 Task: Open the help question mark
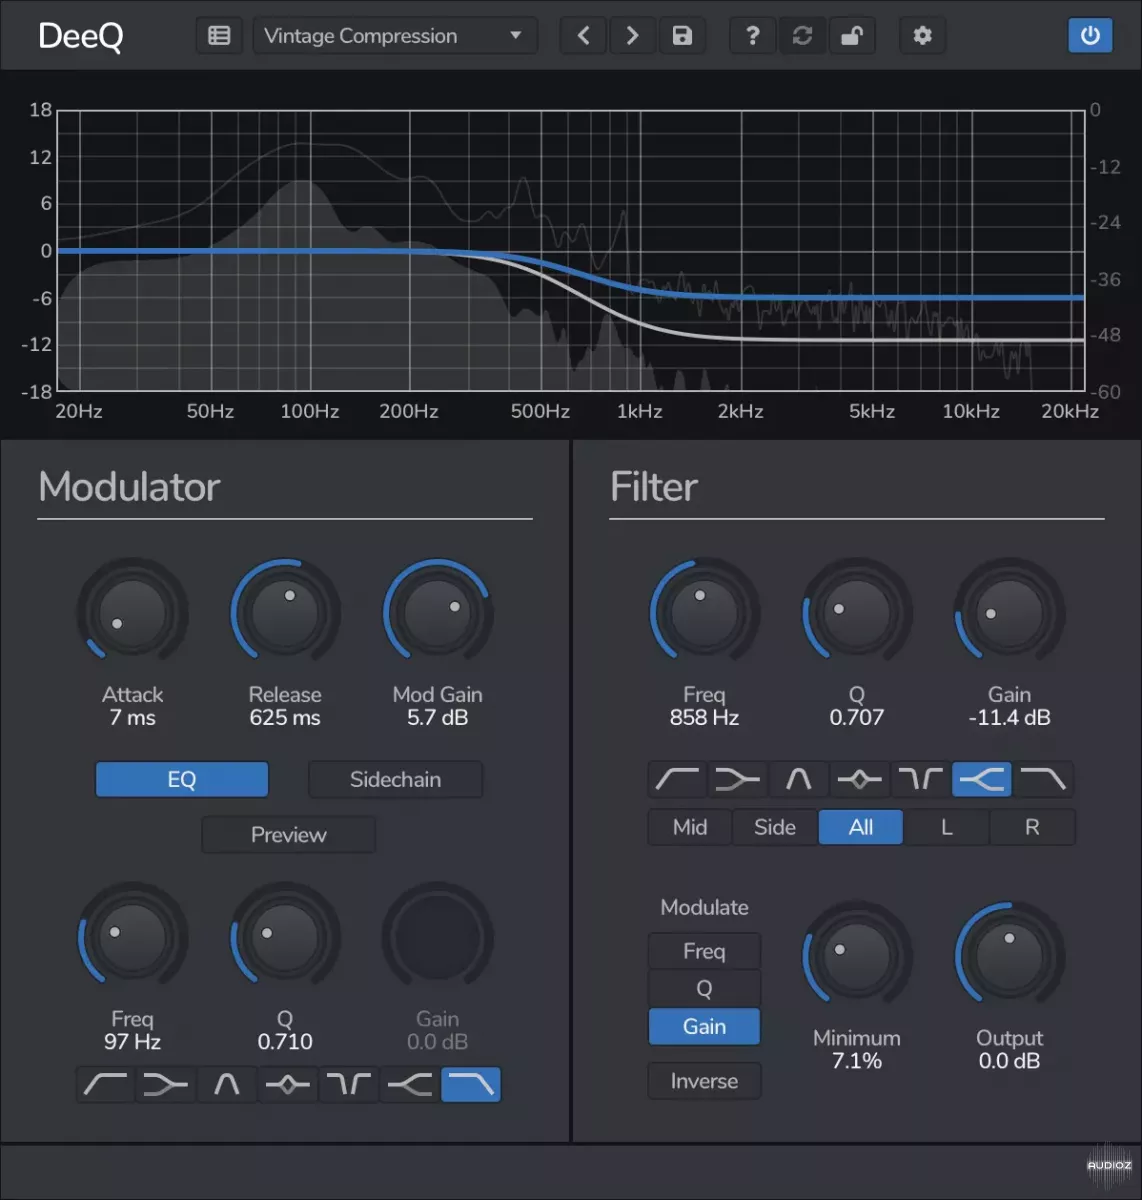coord(753,36)
